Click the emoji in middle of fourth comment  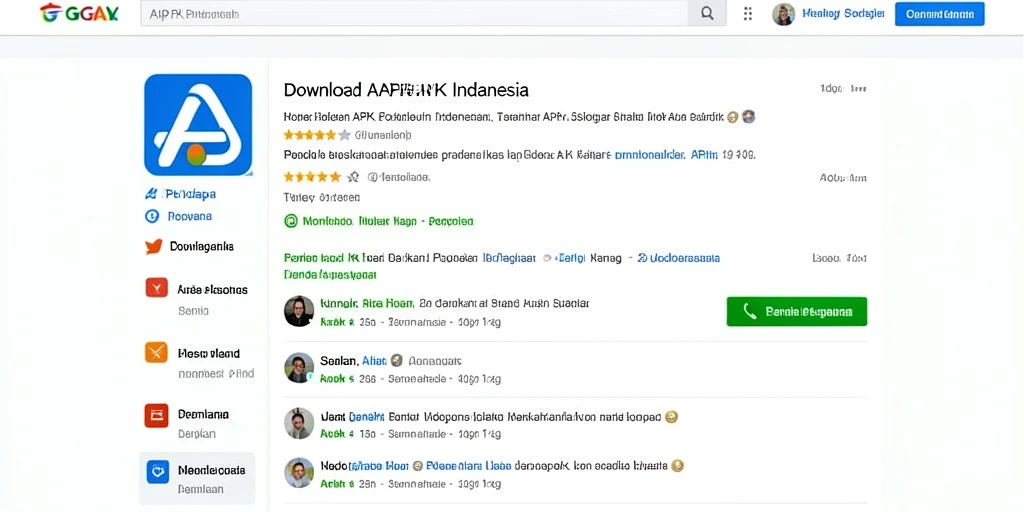[418, 466]
